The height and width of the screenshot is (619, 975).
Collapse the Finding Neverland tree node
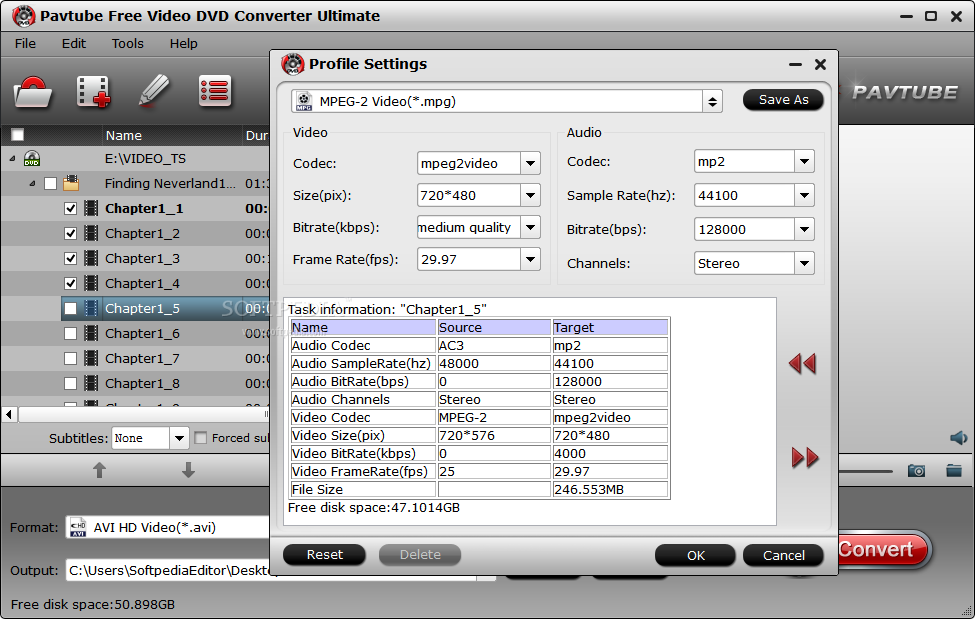[33, 184]
